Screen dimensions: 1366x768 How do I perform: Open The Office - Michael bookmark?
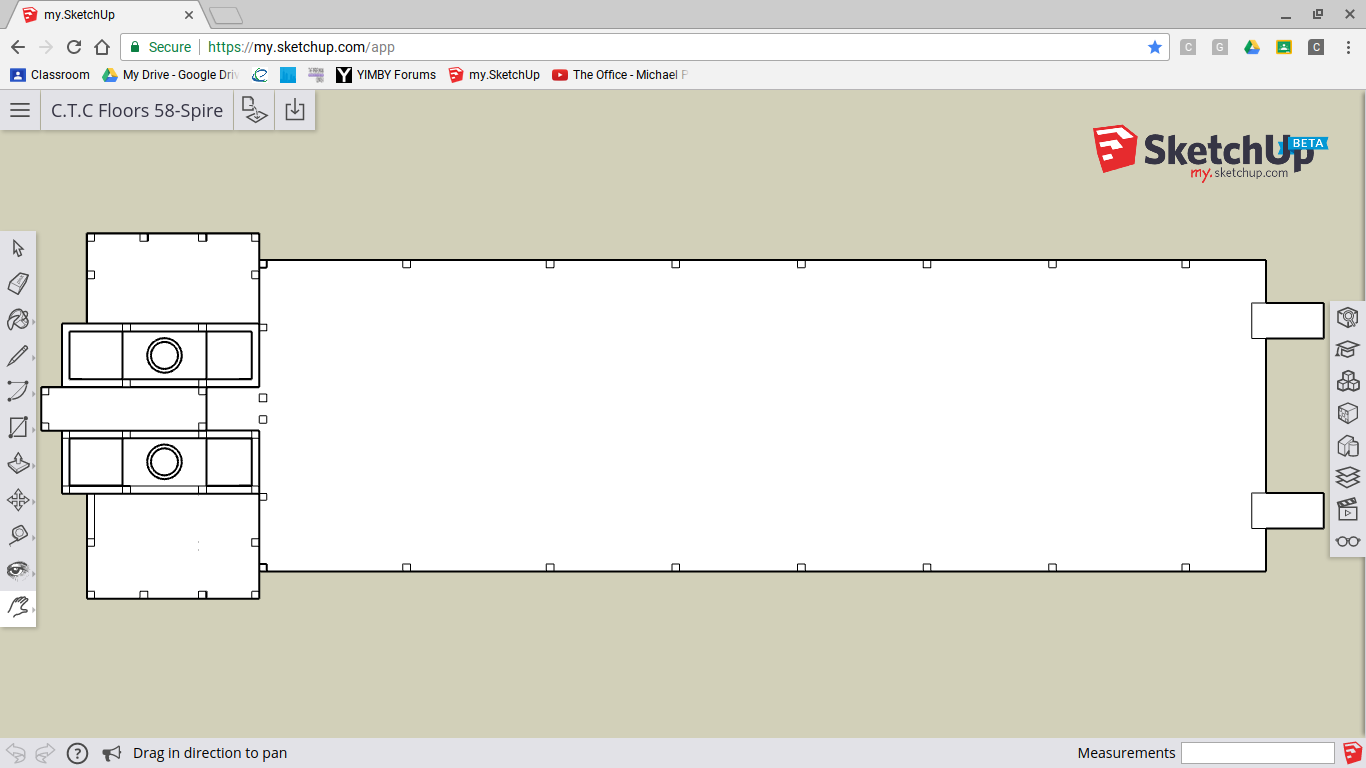(x=620, y=75)
